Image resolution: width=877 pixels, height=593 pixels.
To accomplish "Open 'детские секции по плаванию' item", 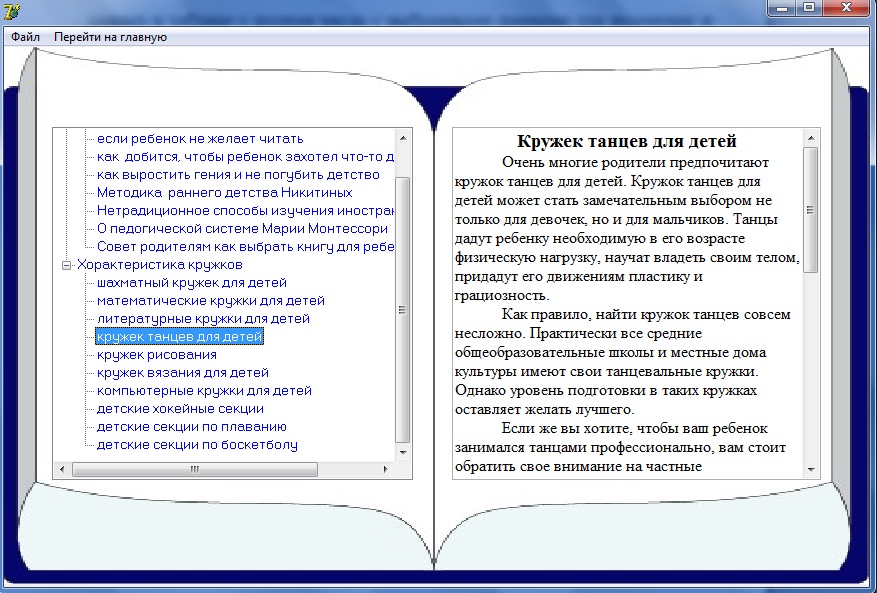I will click(192, 426).
